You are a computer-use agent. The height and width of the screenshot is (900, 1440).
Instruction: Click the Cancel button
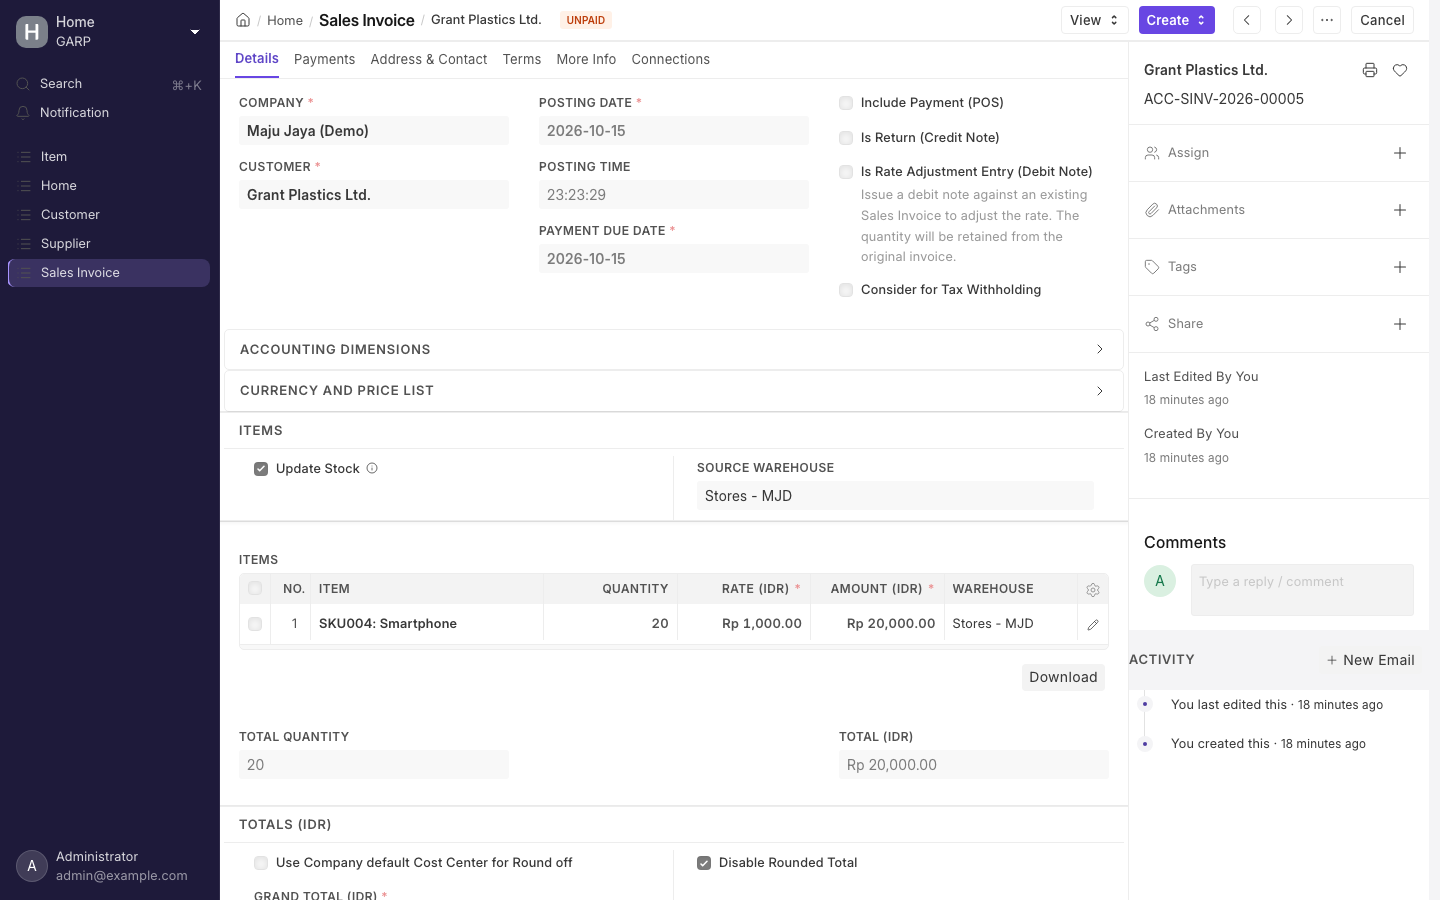(1382, 20)
